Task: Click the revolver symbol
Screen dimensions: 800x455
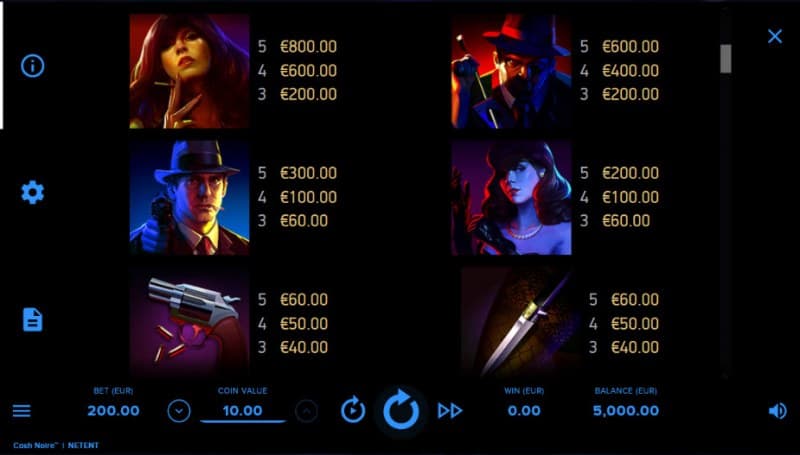Action: pyautogui.click(x=189, y=321)
